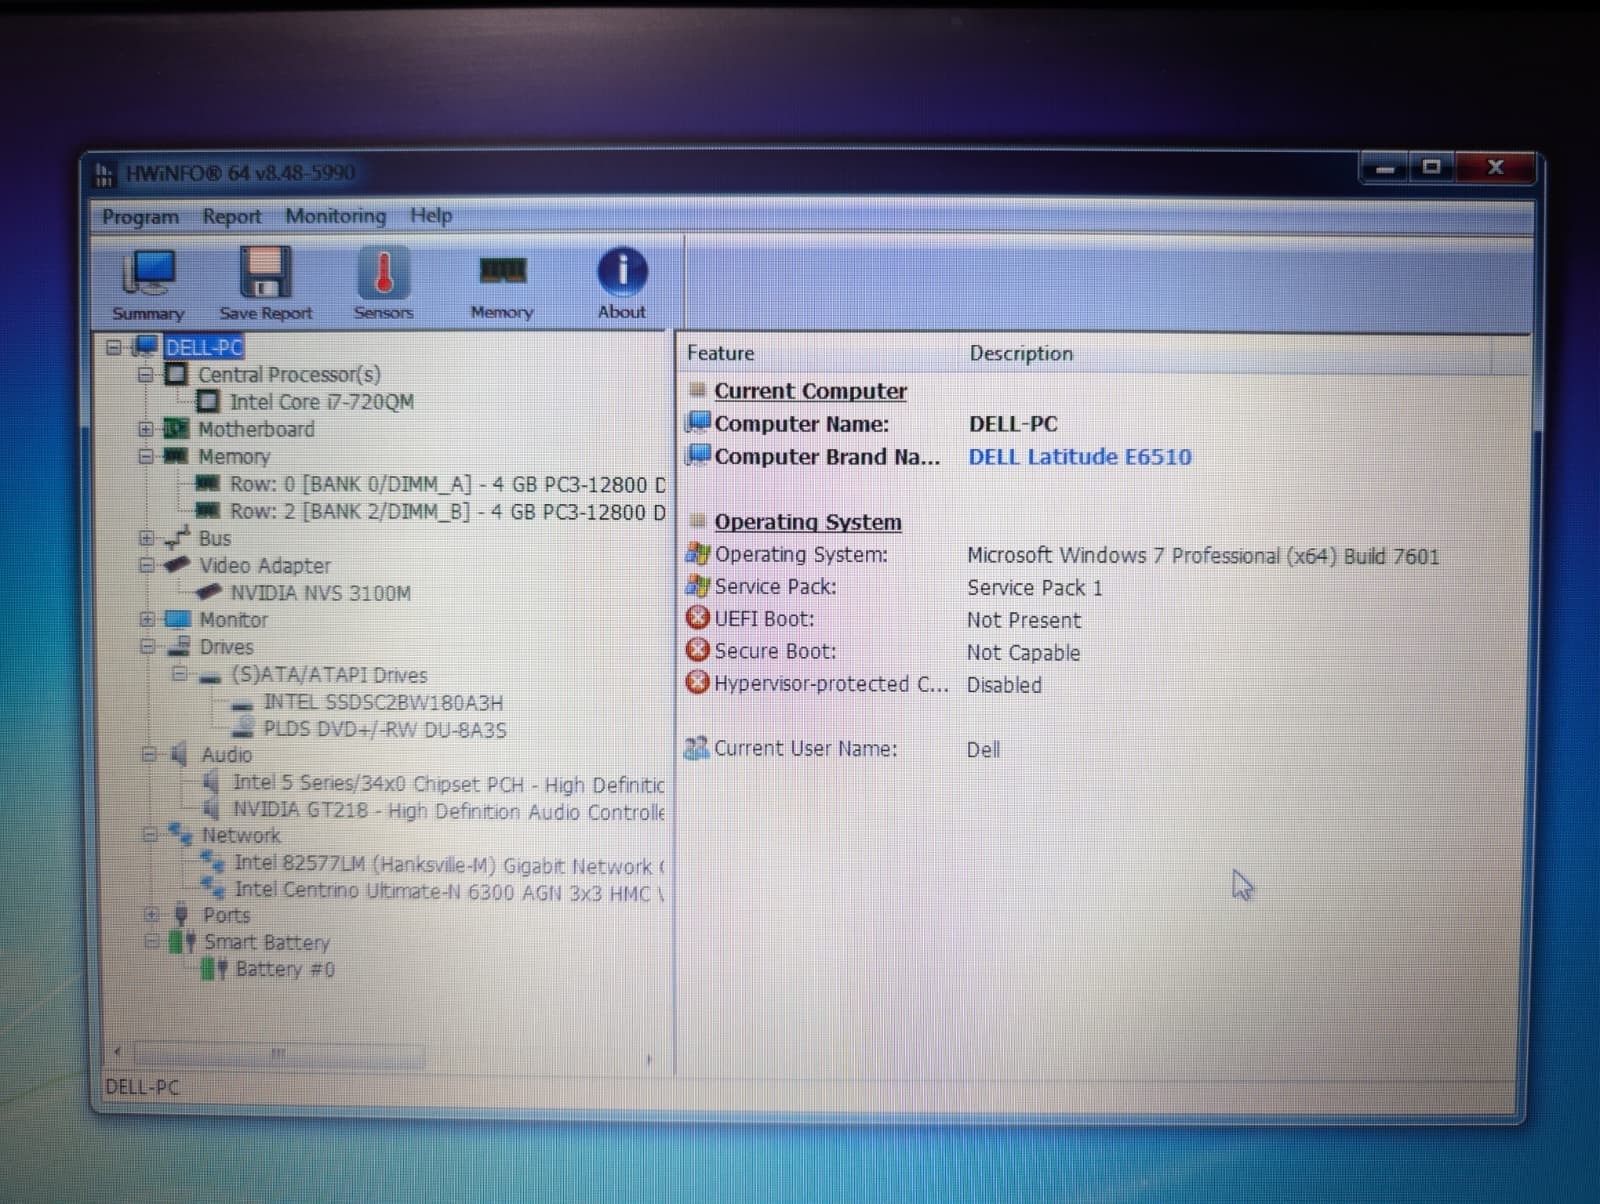Viewport: 1600px width, 1204px height.
Task: Expand the Ports node
Action: coord(151,914)
